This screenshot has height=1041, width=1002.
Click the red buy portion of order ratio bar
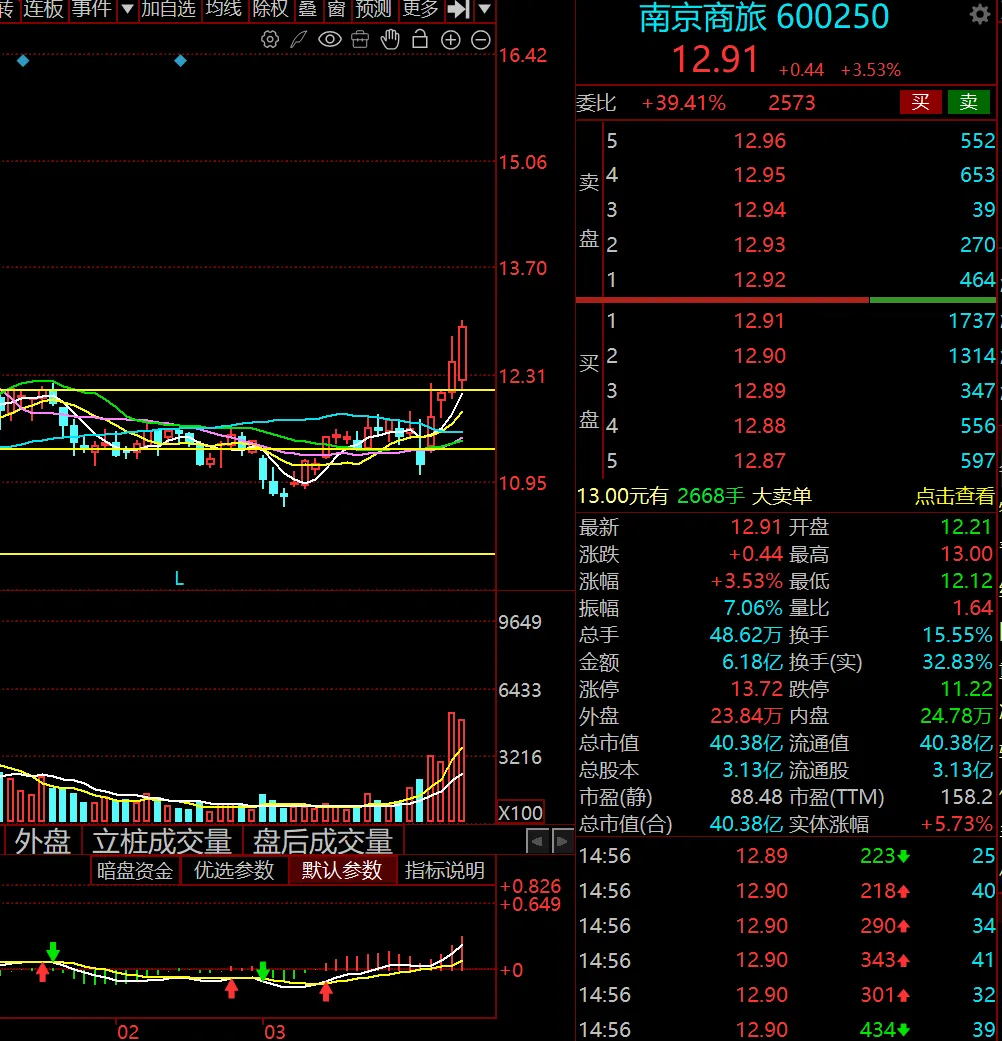click(722, 301)
